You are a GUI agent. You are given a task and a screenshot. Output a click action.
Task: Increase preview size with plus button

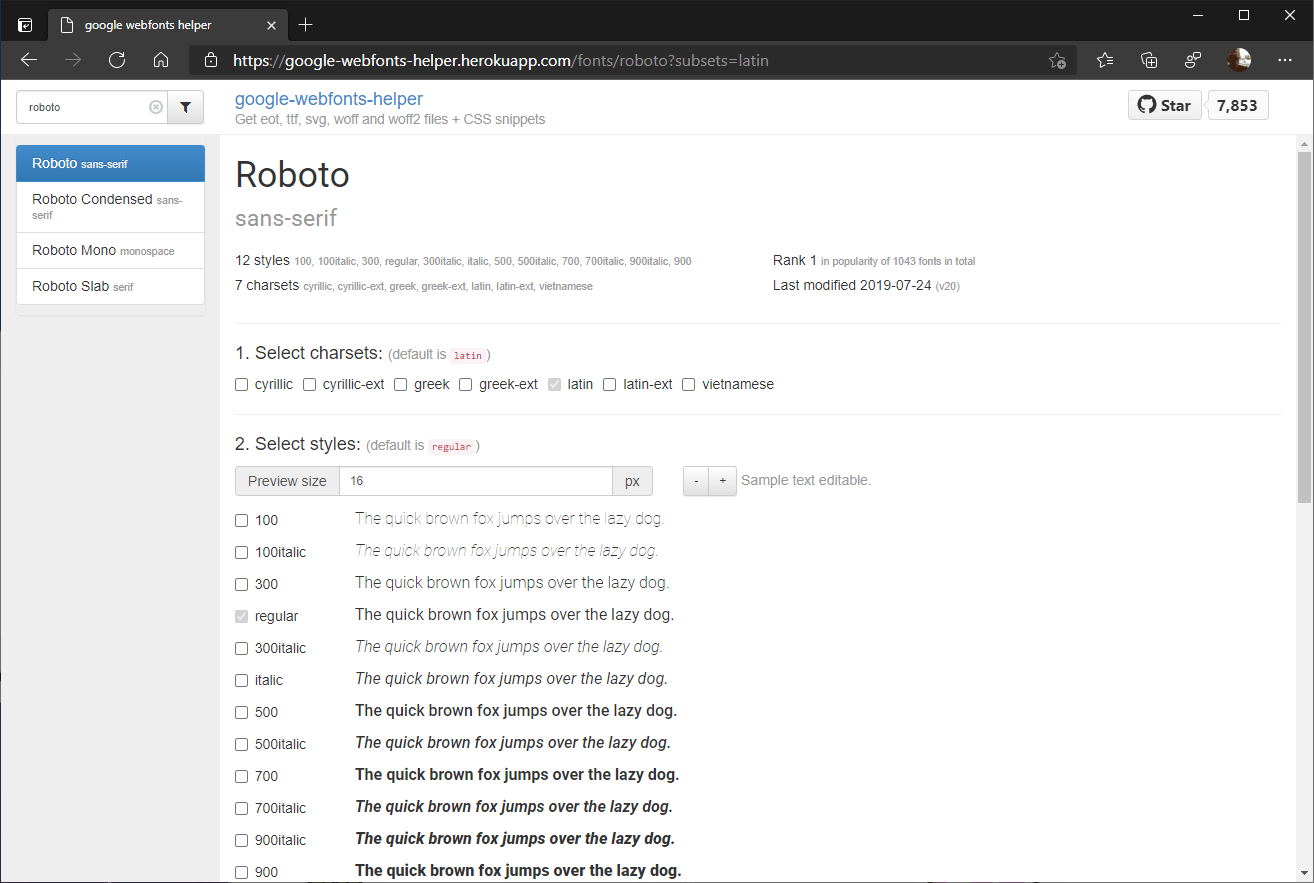(723, 481)
